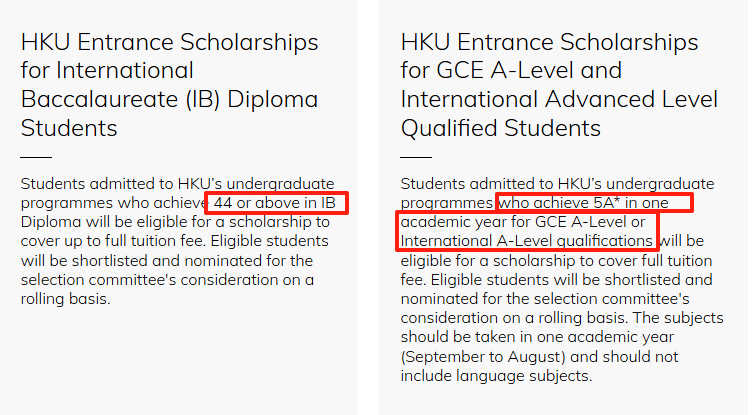The image size is (752, 415).
Task: Click "Baccalaureate (IB) Diploma" in the left heading
Action: point(170,100)
